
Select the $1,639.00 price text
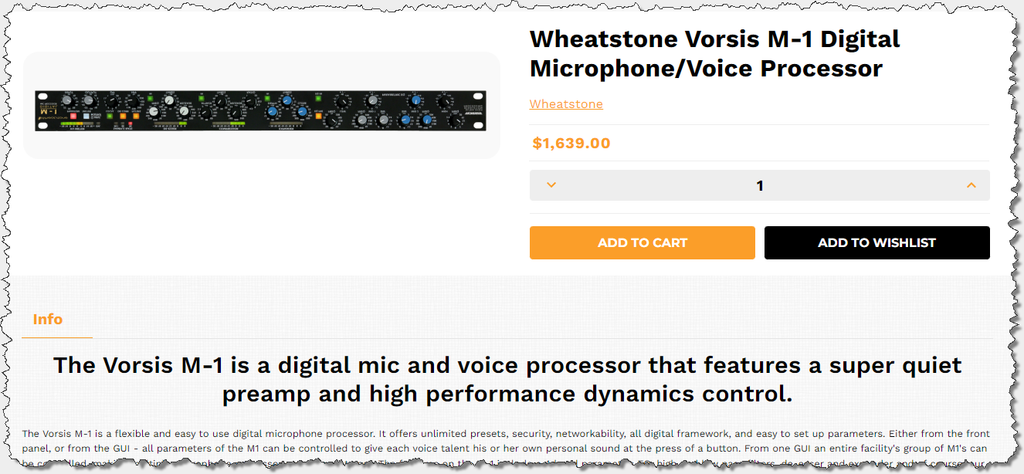571,143
